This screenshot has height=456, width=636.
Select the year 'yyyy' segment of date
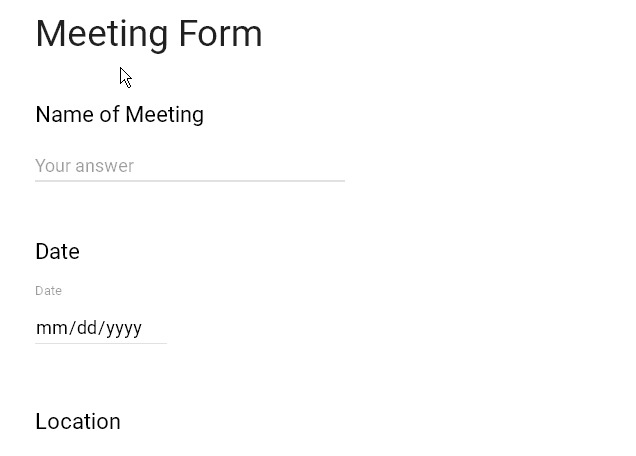[123, 328]
